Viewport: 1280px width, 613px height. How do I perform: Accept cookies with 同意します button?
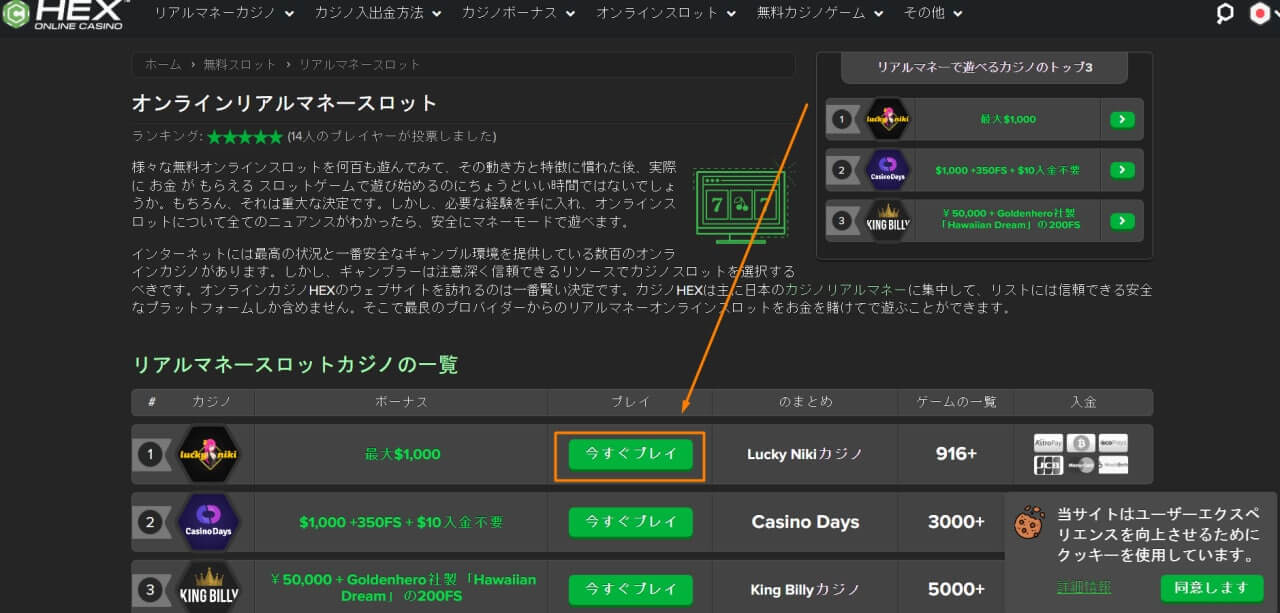tap(1211, 588)
